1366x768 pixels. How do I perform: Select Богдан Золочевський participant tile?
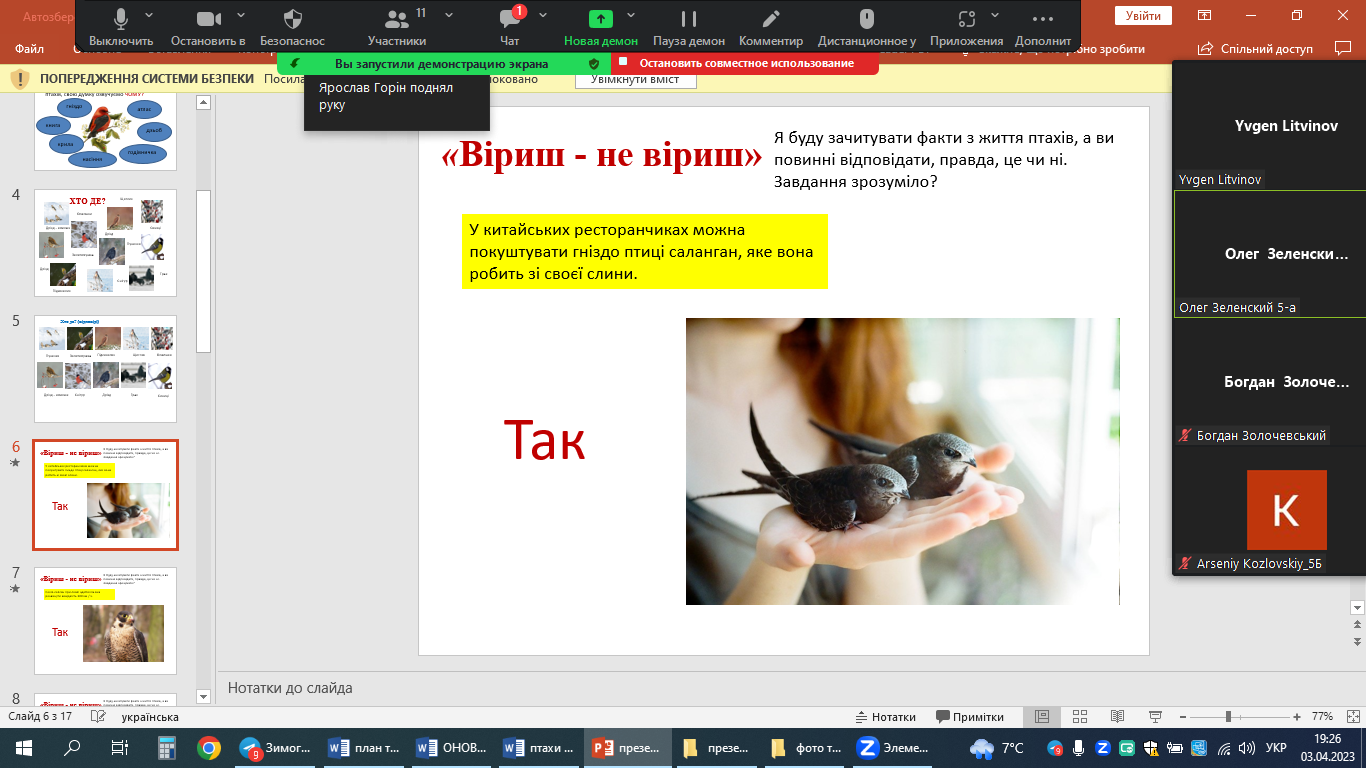tap(1269, 382)
